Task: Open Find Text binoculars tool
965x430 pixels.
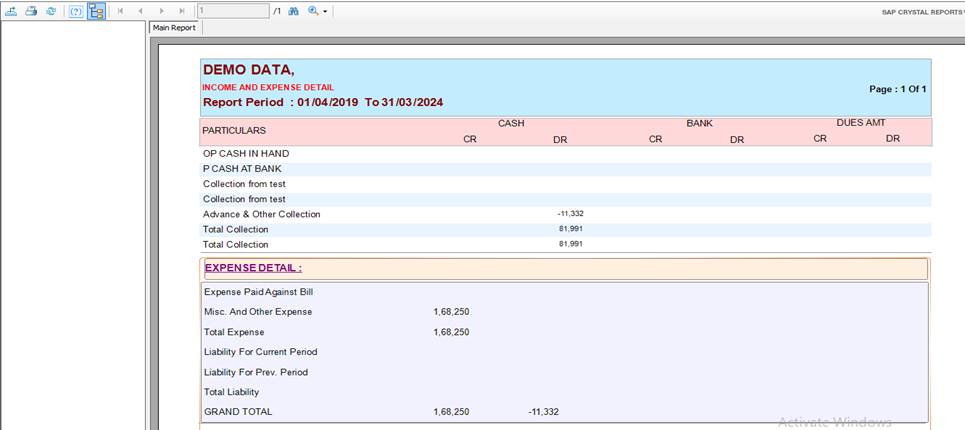Action: pos(294,11)
